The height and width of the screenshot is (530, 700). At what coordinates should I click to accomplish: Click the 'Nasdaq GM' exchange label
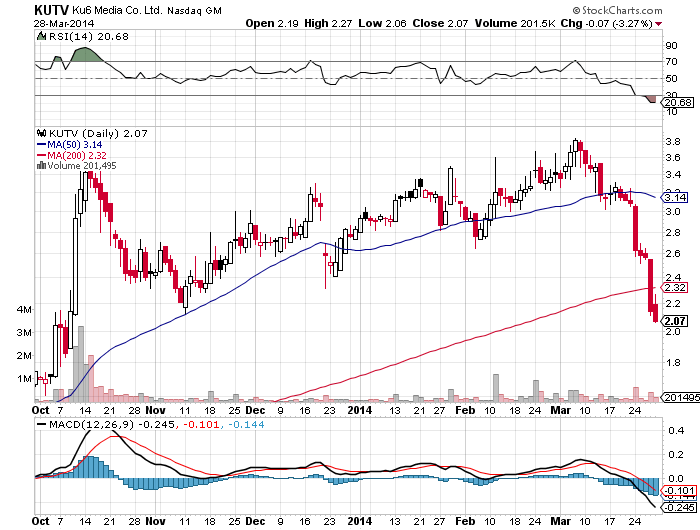tap(194, 11)
